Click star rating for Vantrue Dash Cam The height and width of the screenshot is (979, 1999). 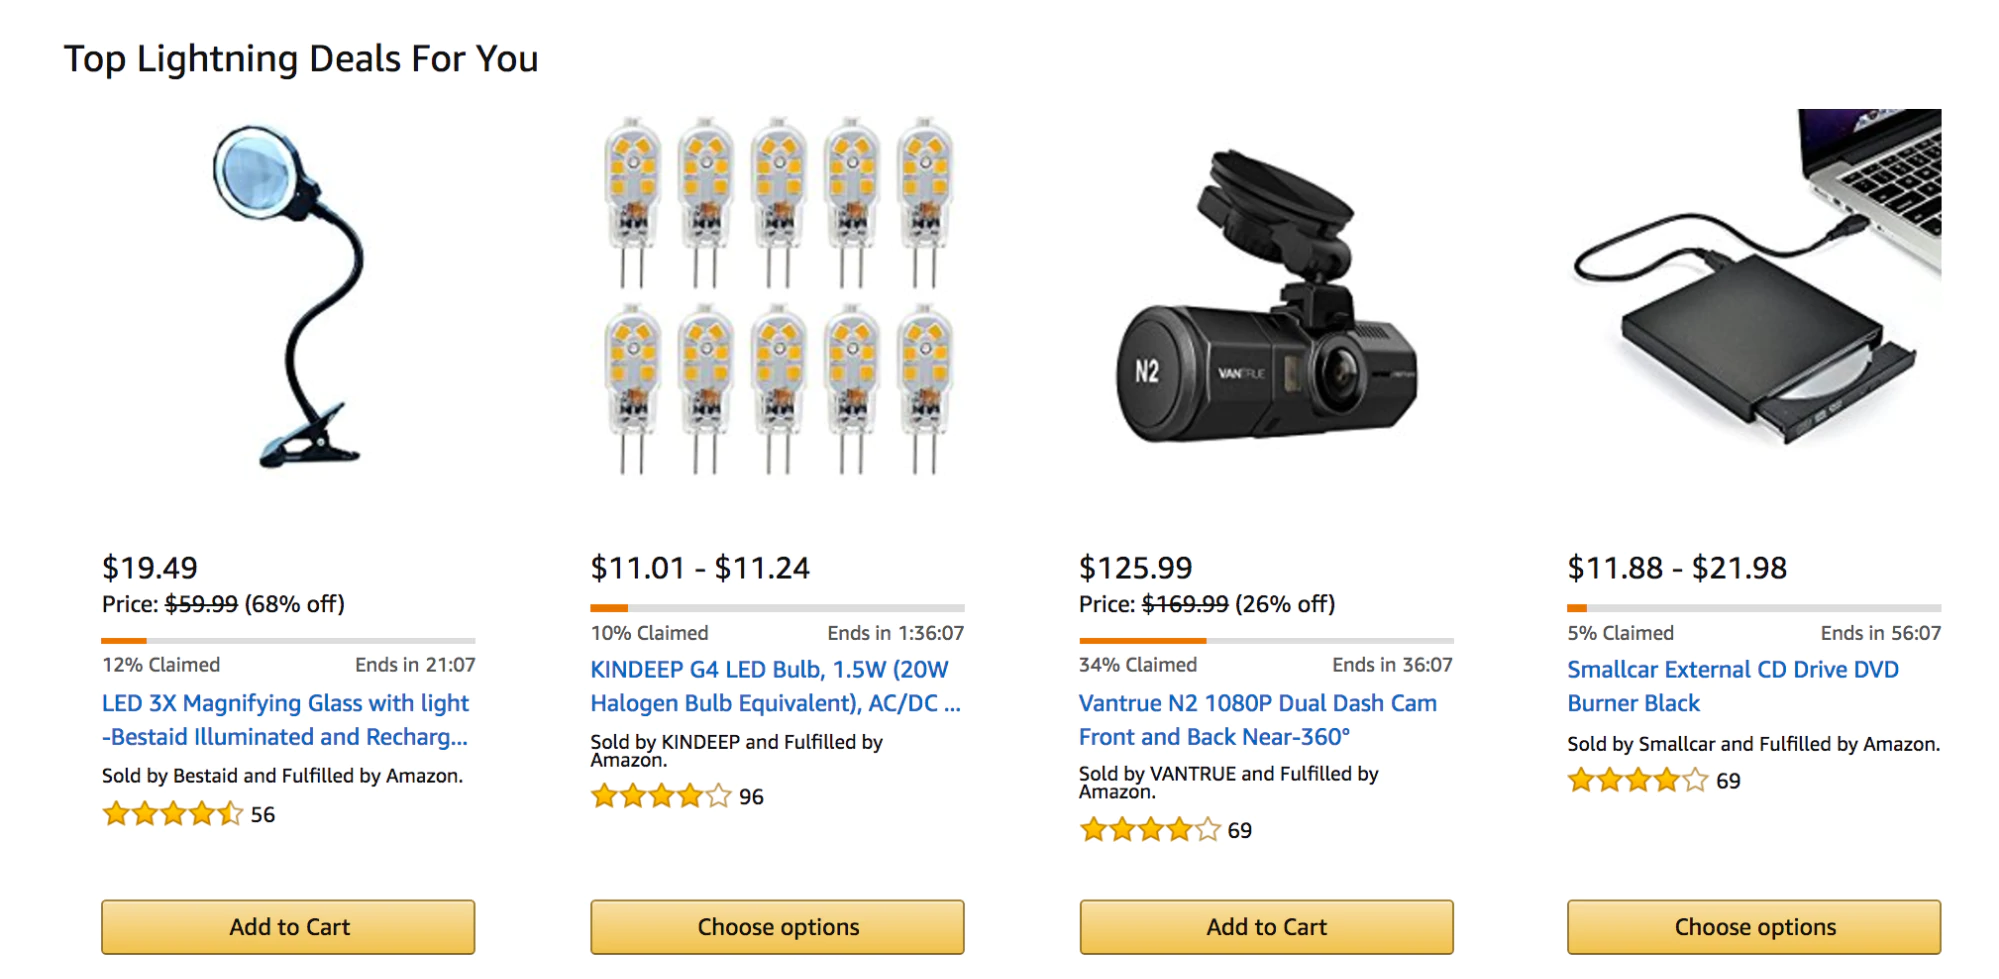click(1150, 830)
